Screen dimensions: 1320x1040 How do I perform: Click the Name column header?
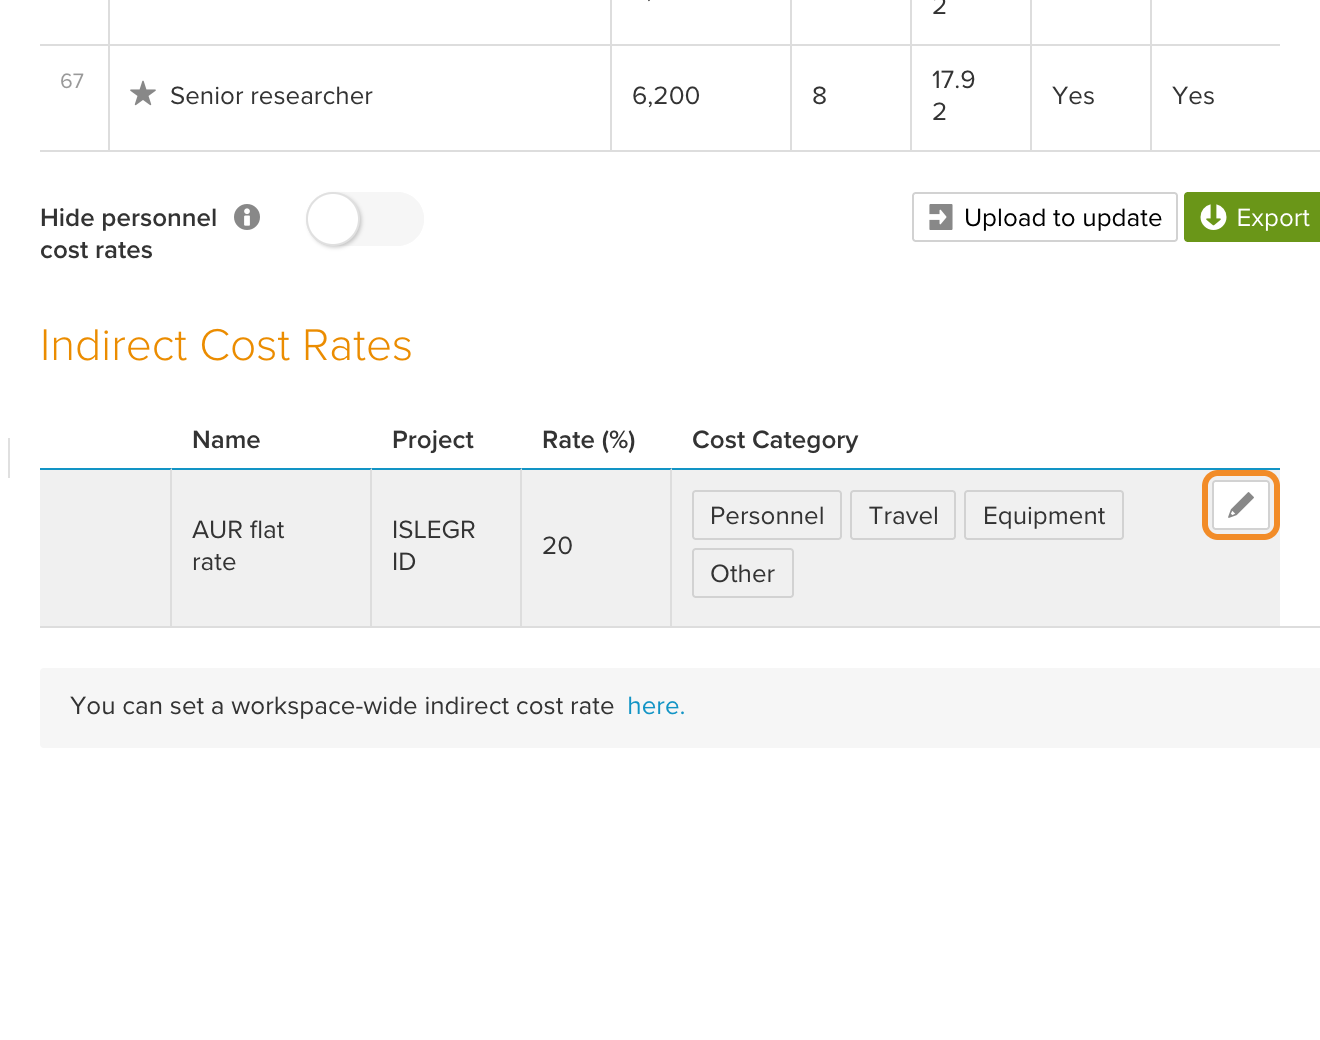point(226,440)
